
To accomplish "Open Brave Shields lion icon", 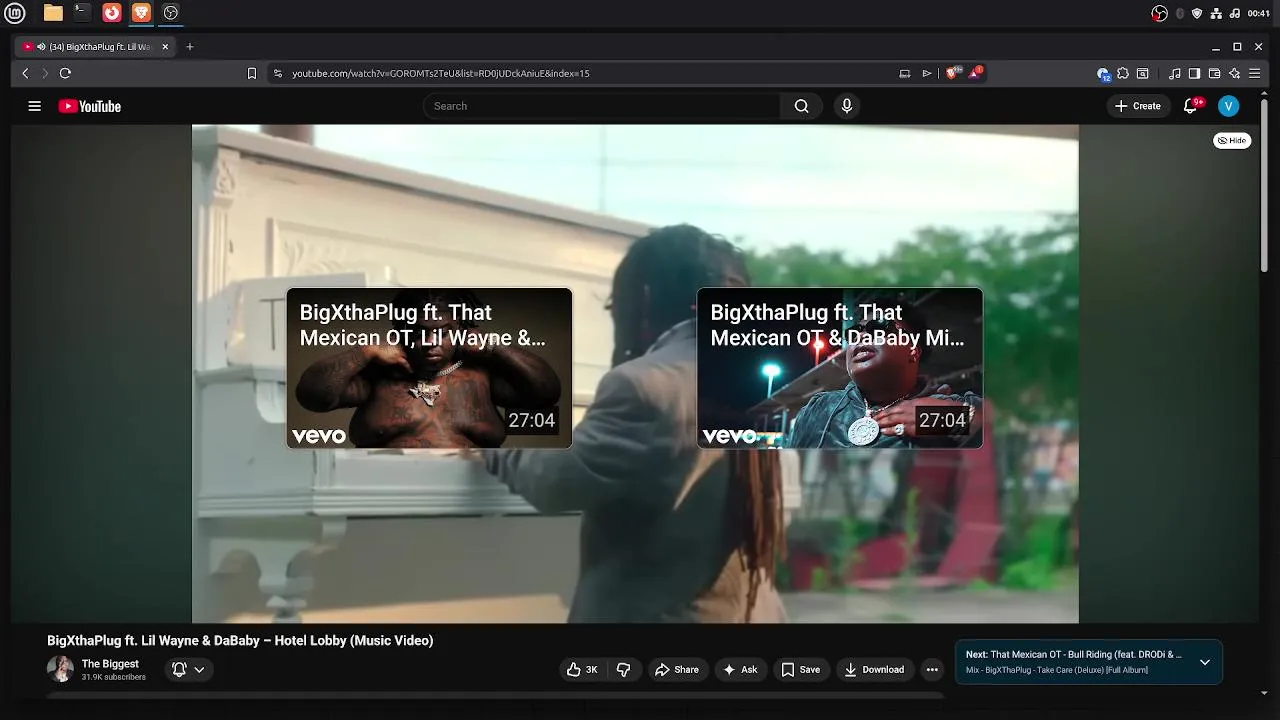I will (x=953, y=73).
